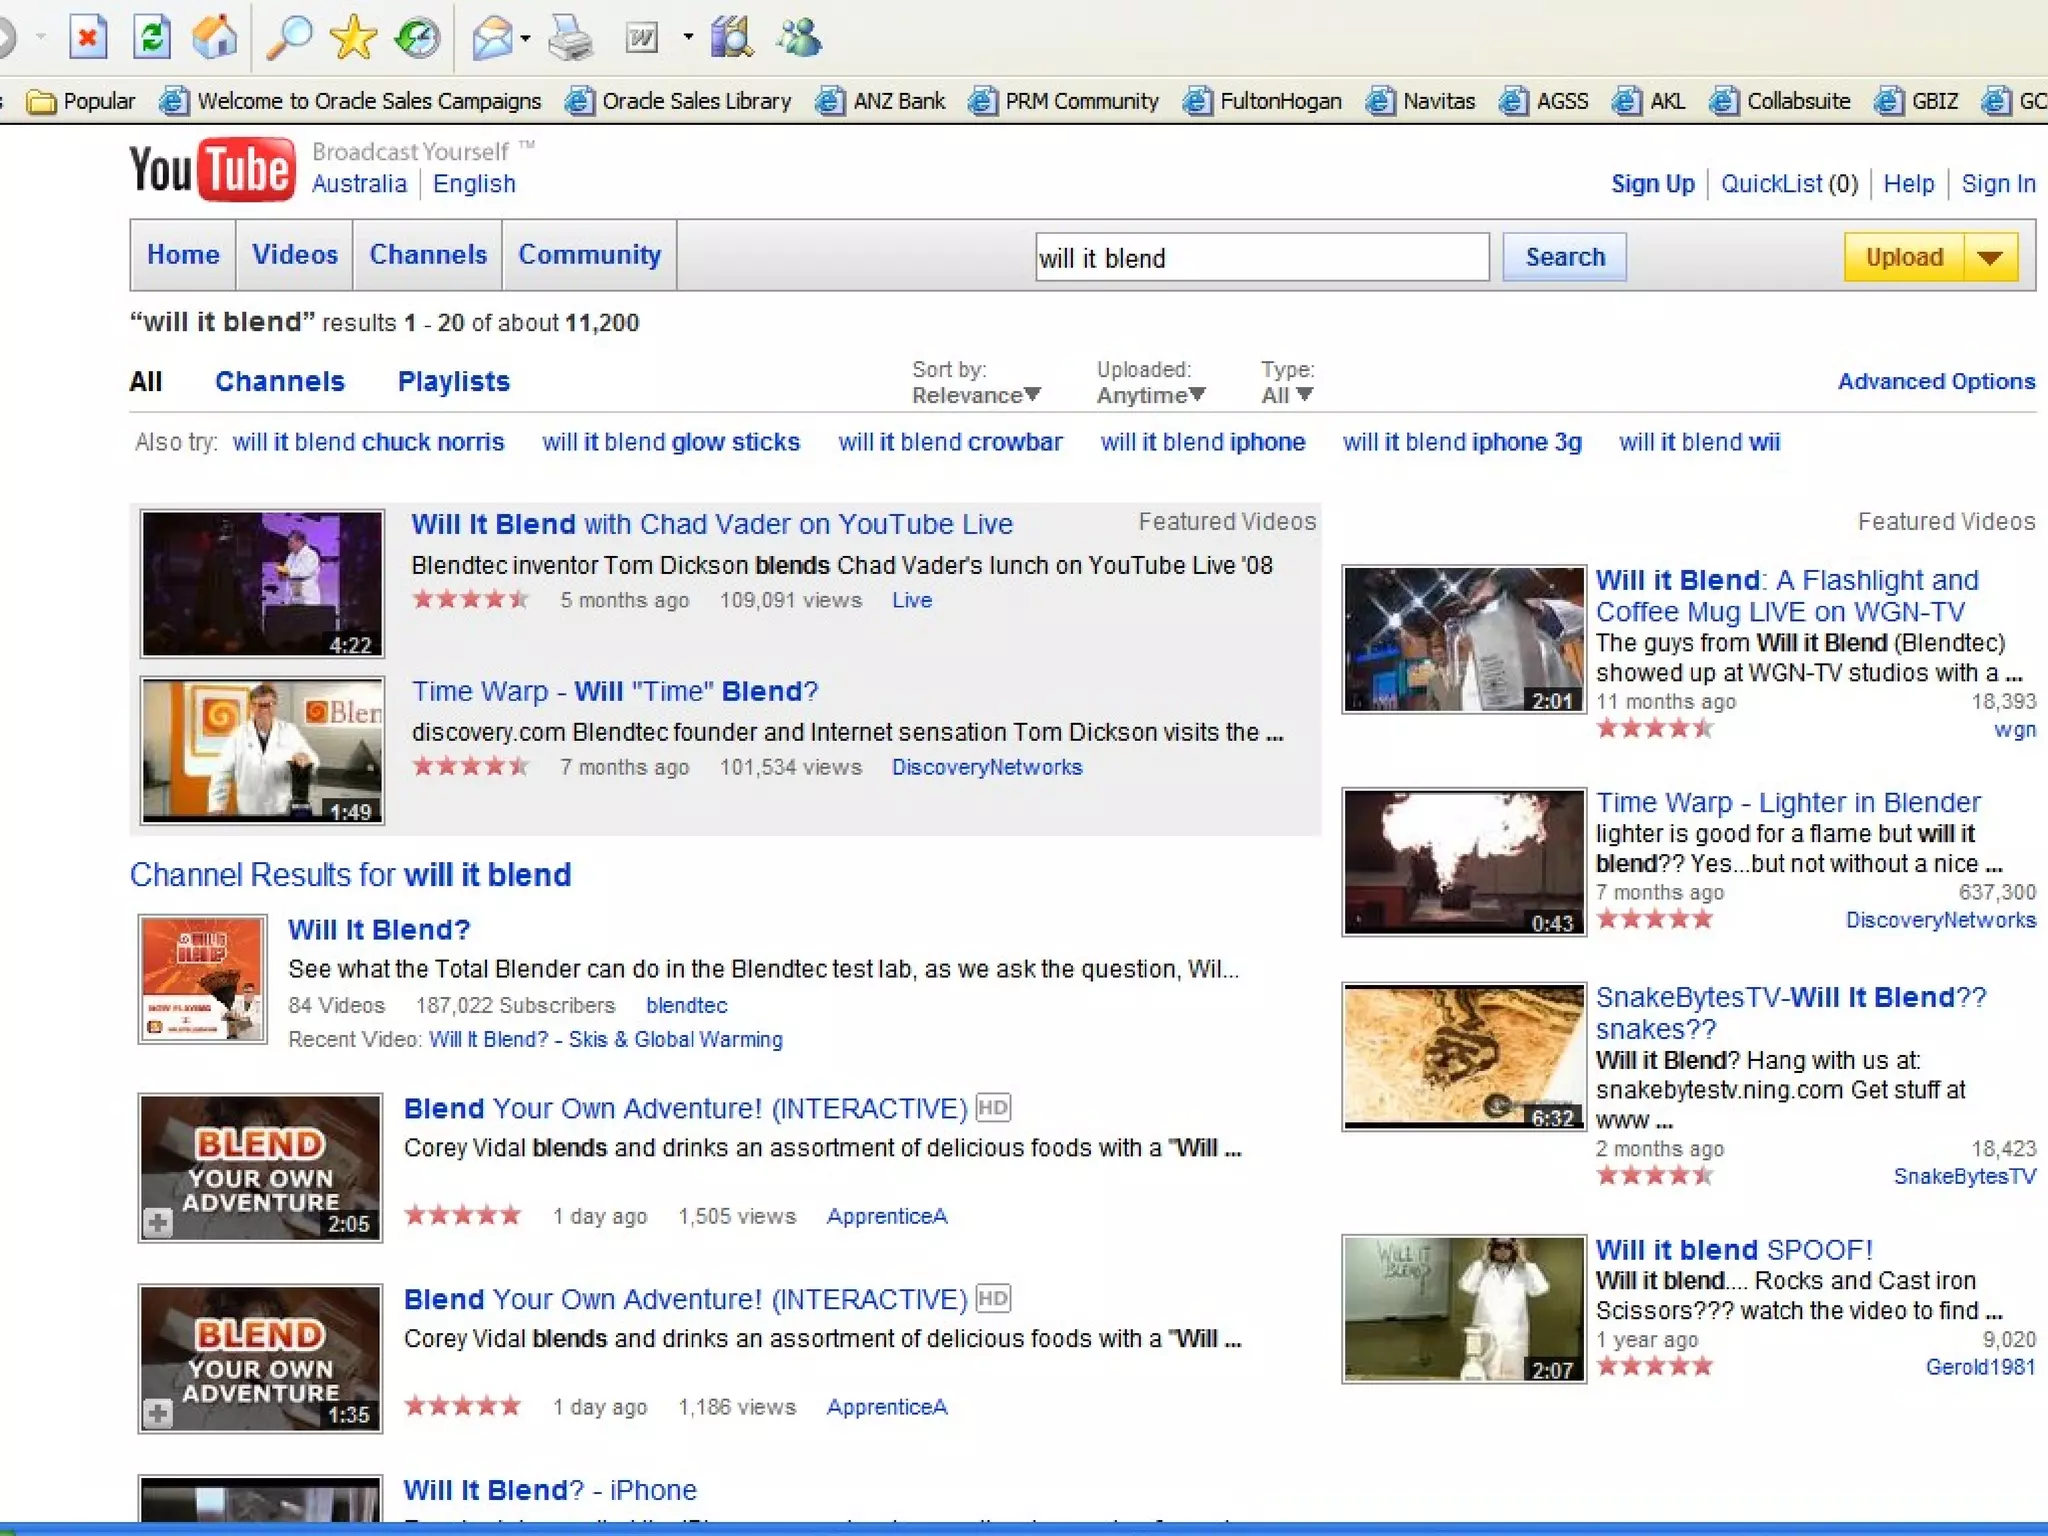The width and height of the screenshot is (2048, 1536).
Task: Open the browser Search magnifier icon
Action: click(290, 38)
